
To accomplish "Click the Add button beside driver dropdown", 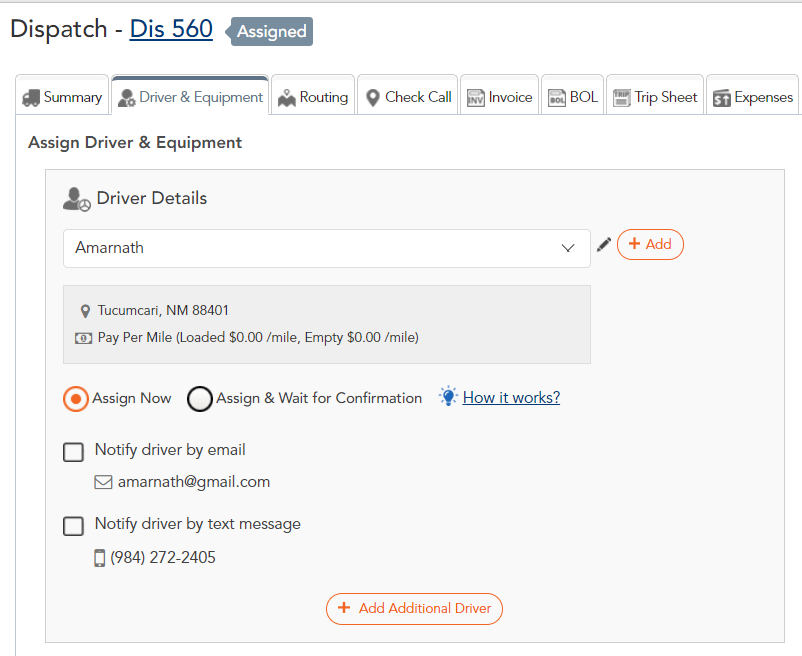I will click(x=650, y=244).
